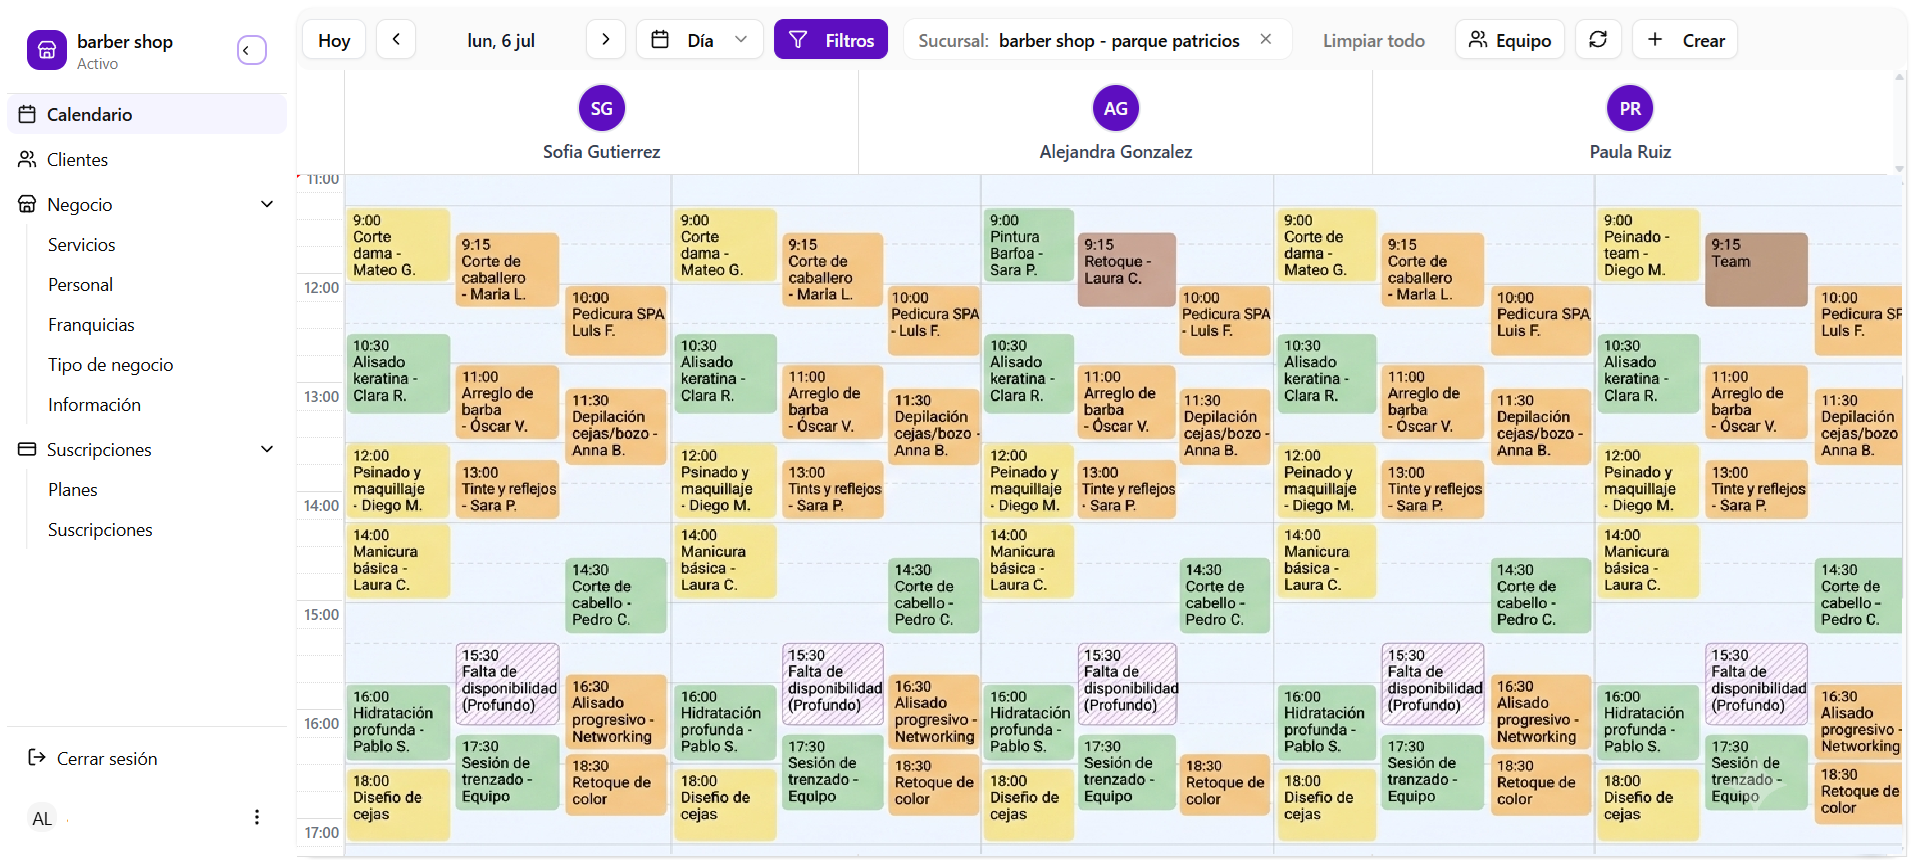Open the 9:15 Team appointment block
This screenshot has height=860, width=1915.
1756,269
